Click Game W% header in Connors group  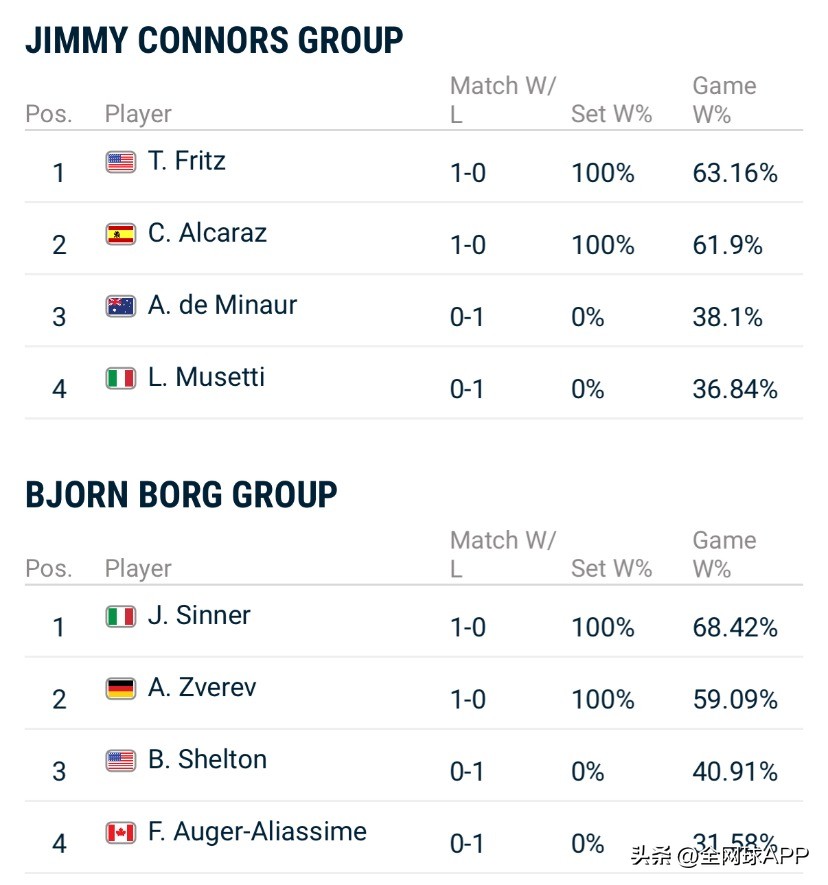[724, 100]
